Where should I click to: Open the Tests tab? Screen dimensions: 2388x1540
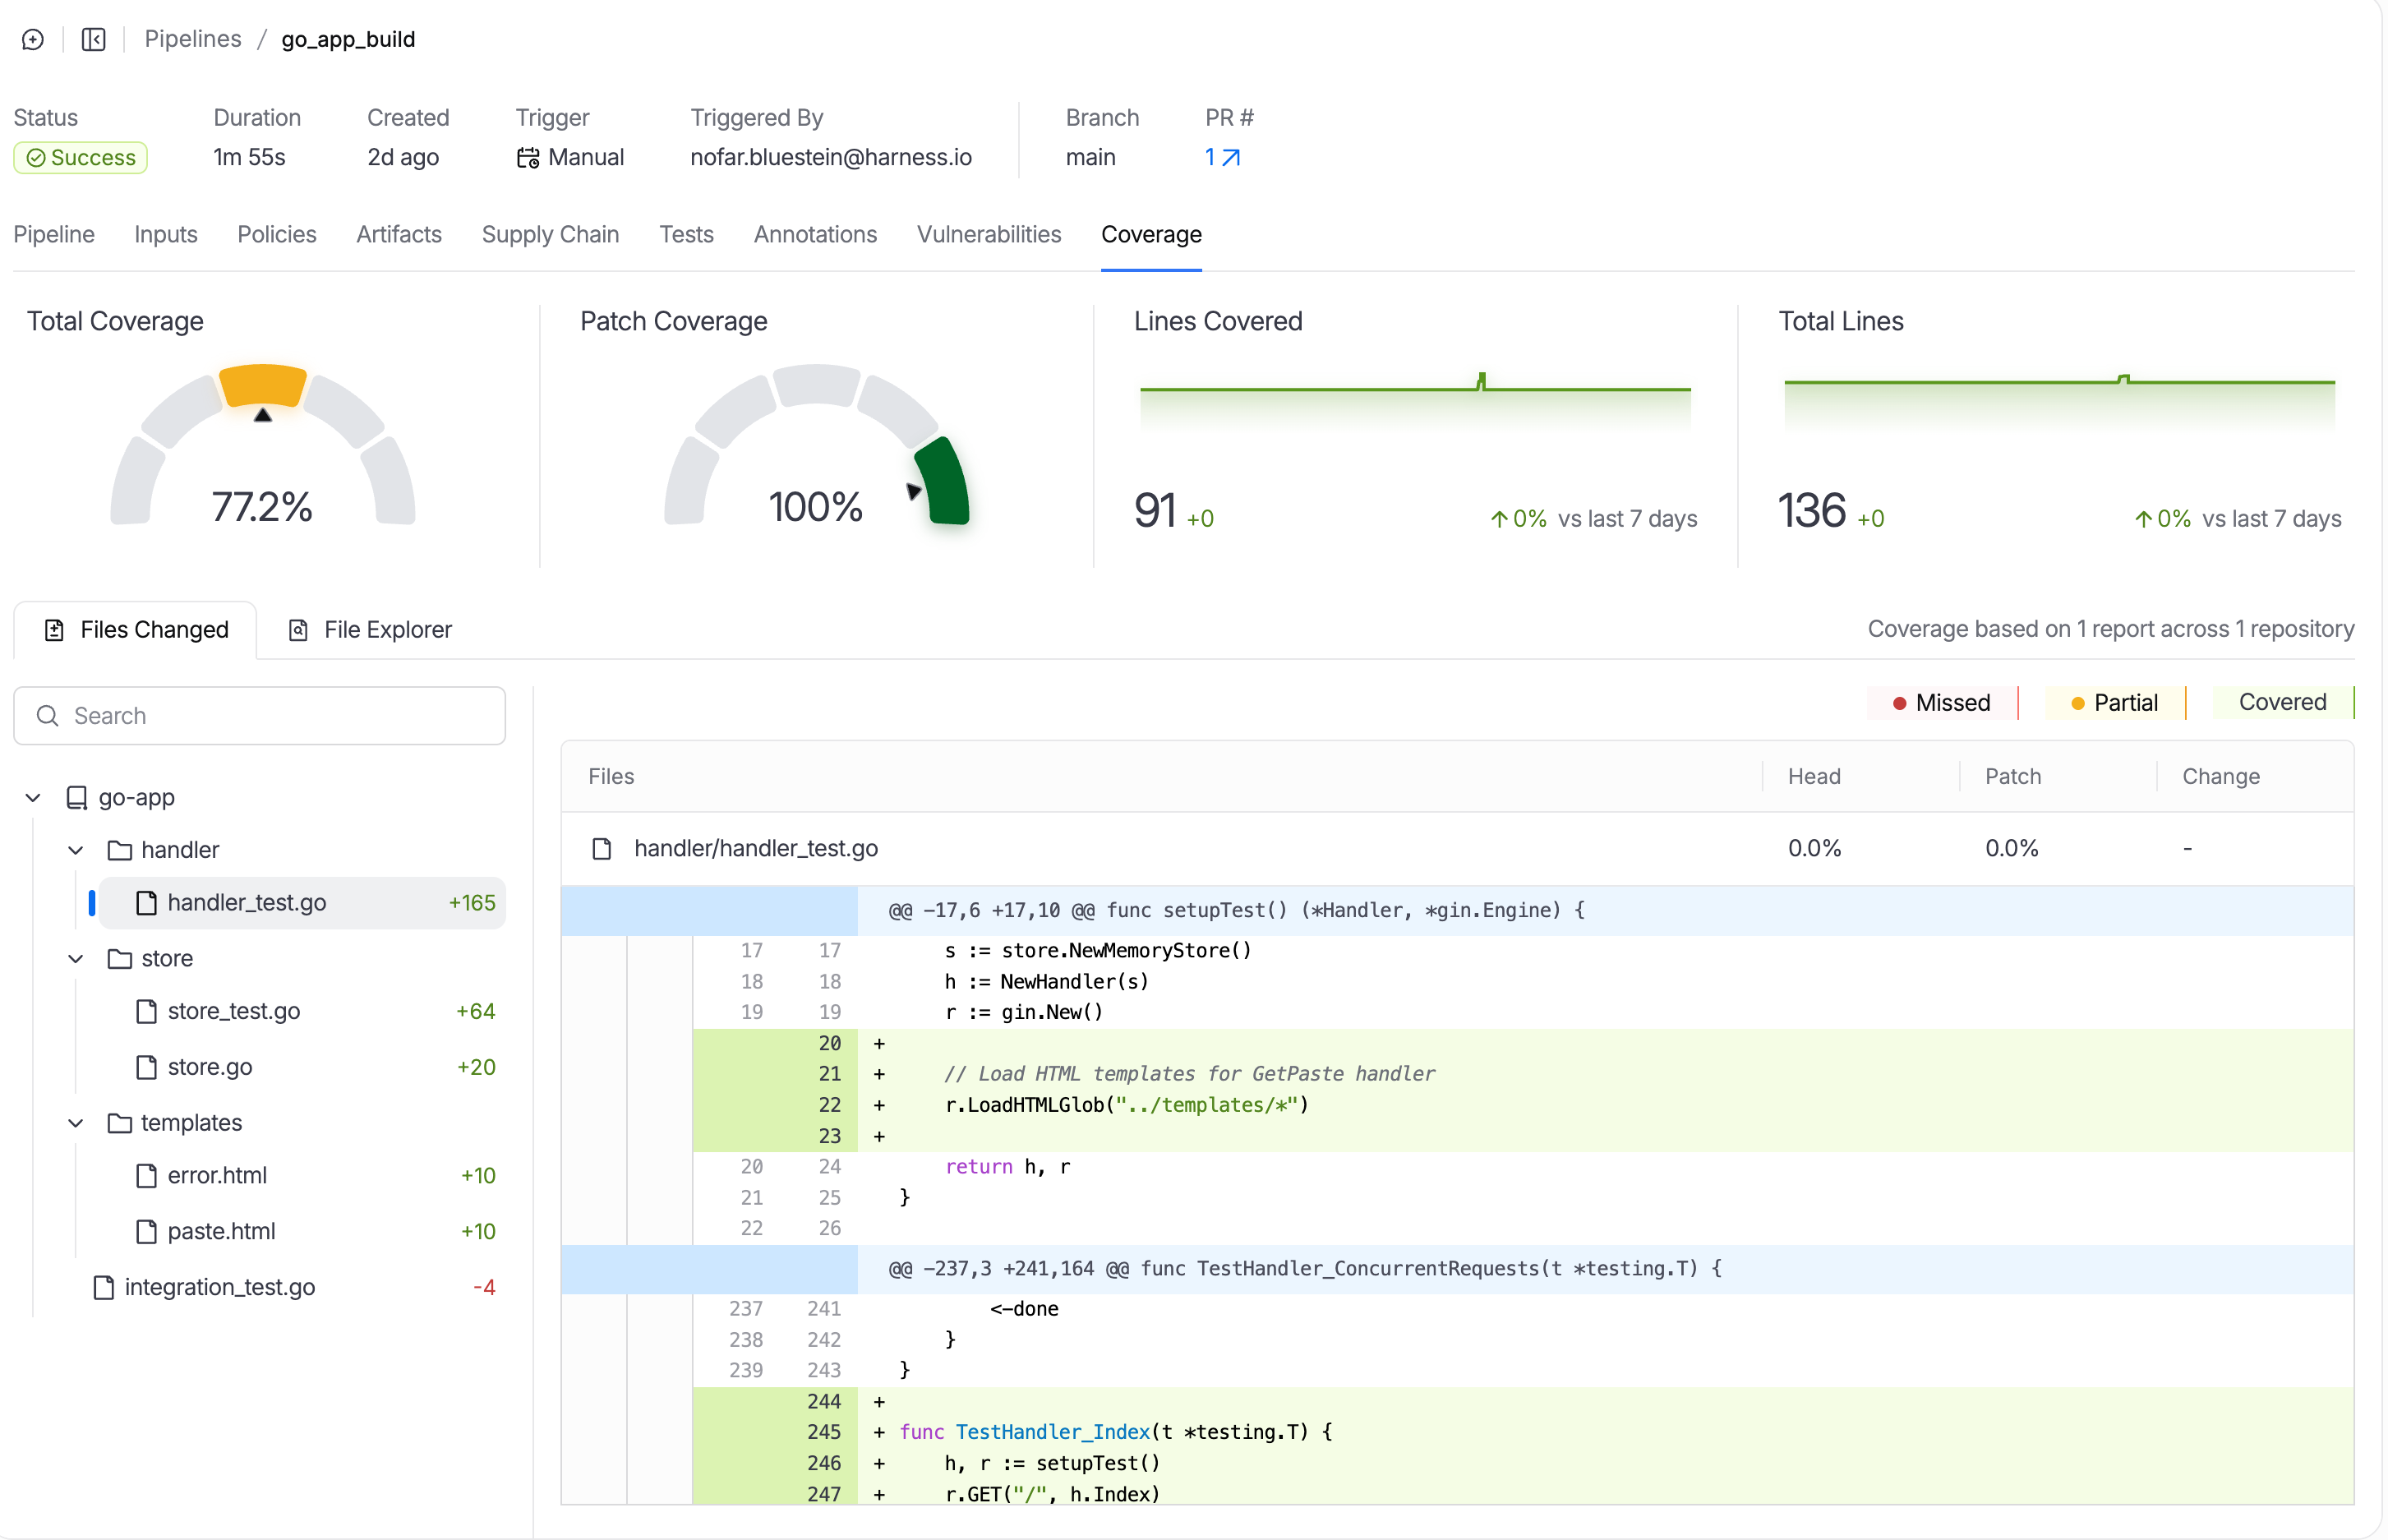pyautogui.click(x=686, y=234)
